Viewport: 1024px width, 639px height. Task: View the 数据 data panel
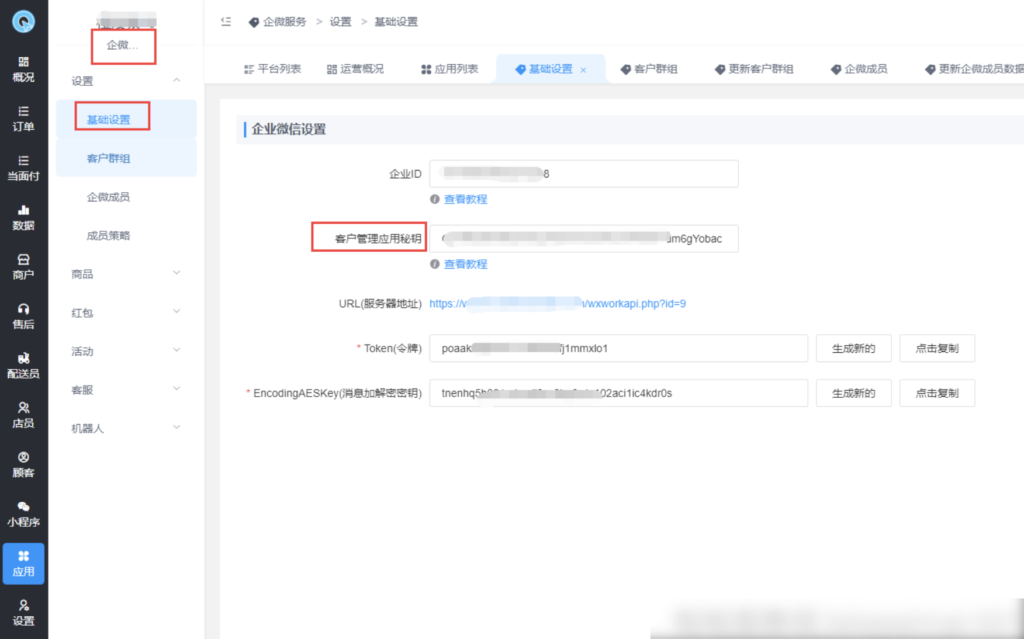click(22, 218)
